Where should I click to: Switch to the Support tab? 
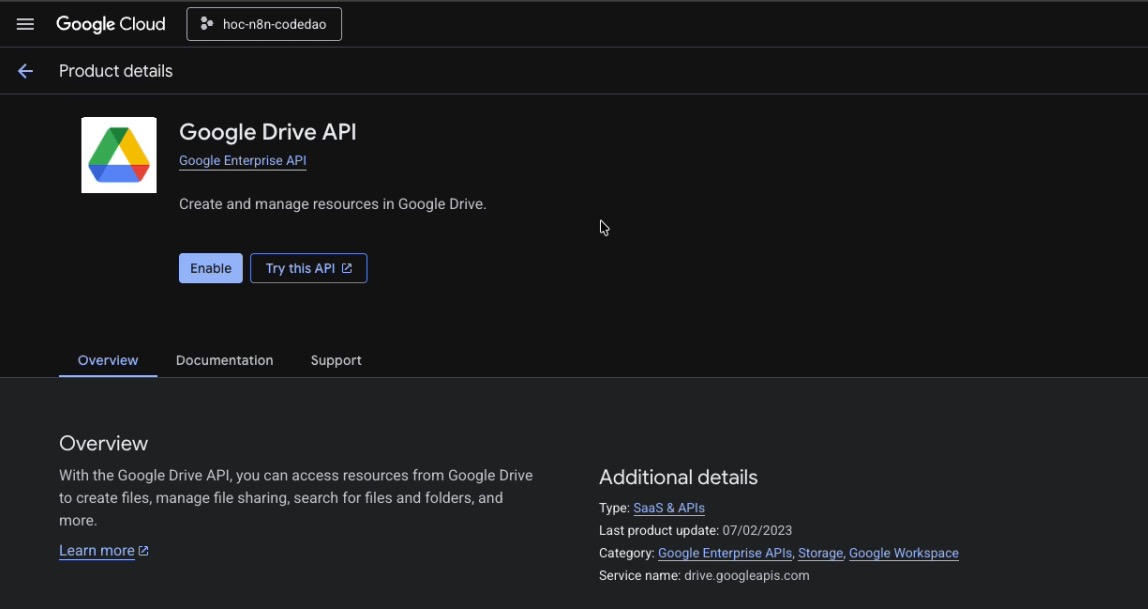tap(336, 360)
